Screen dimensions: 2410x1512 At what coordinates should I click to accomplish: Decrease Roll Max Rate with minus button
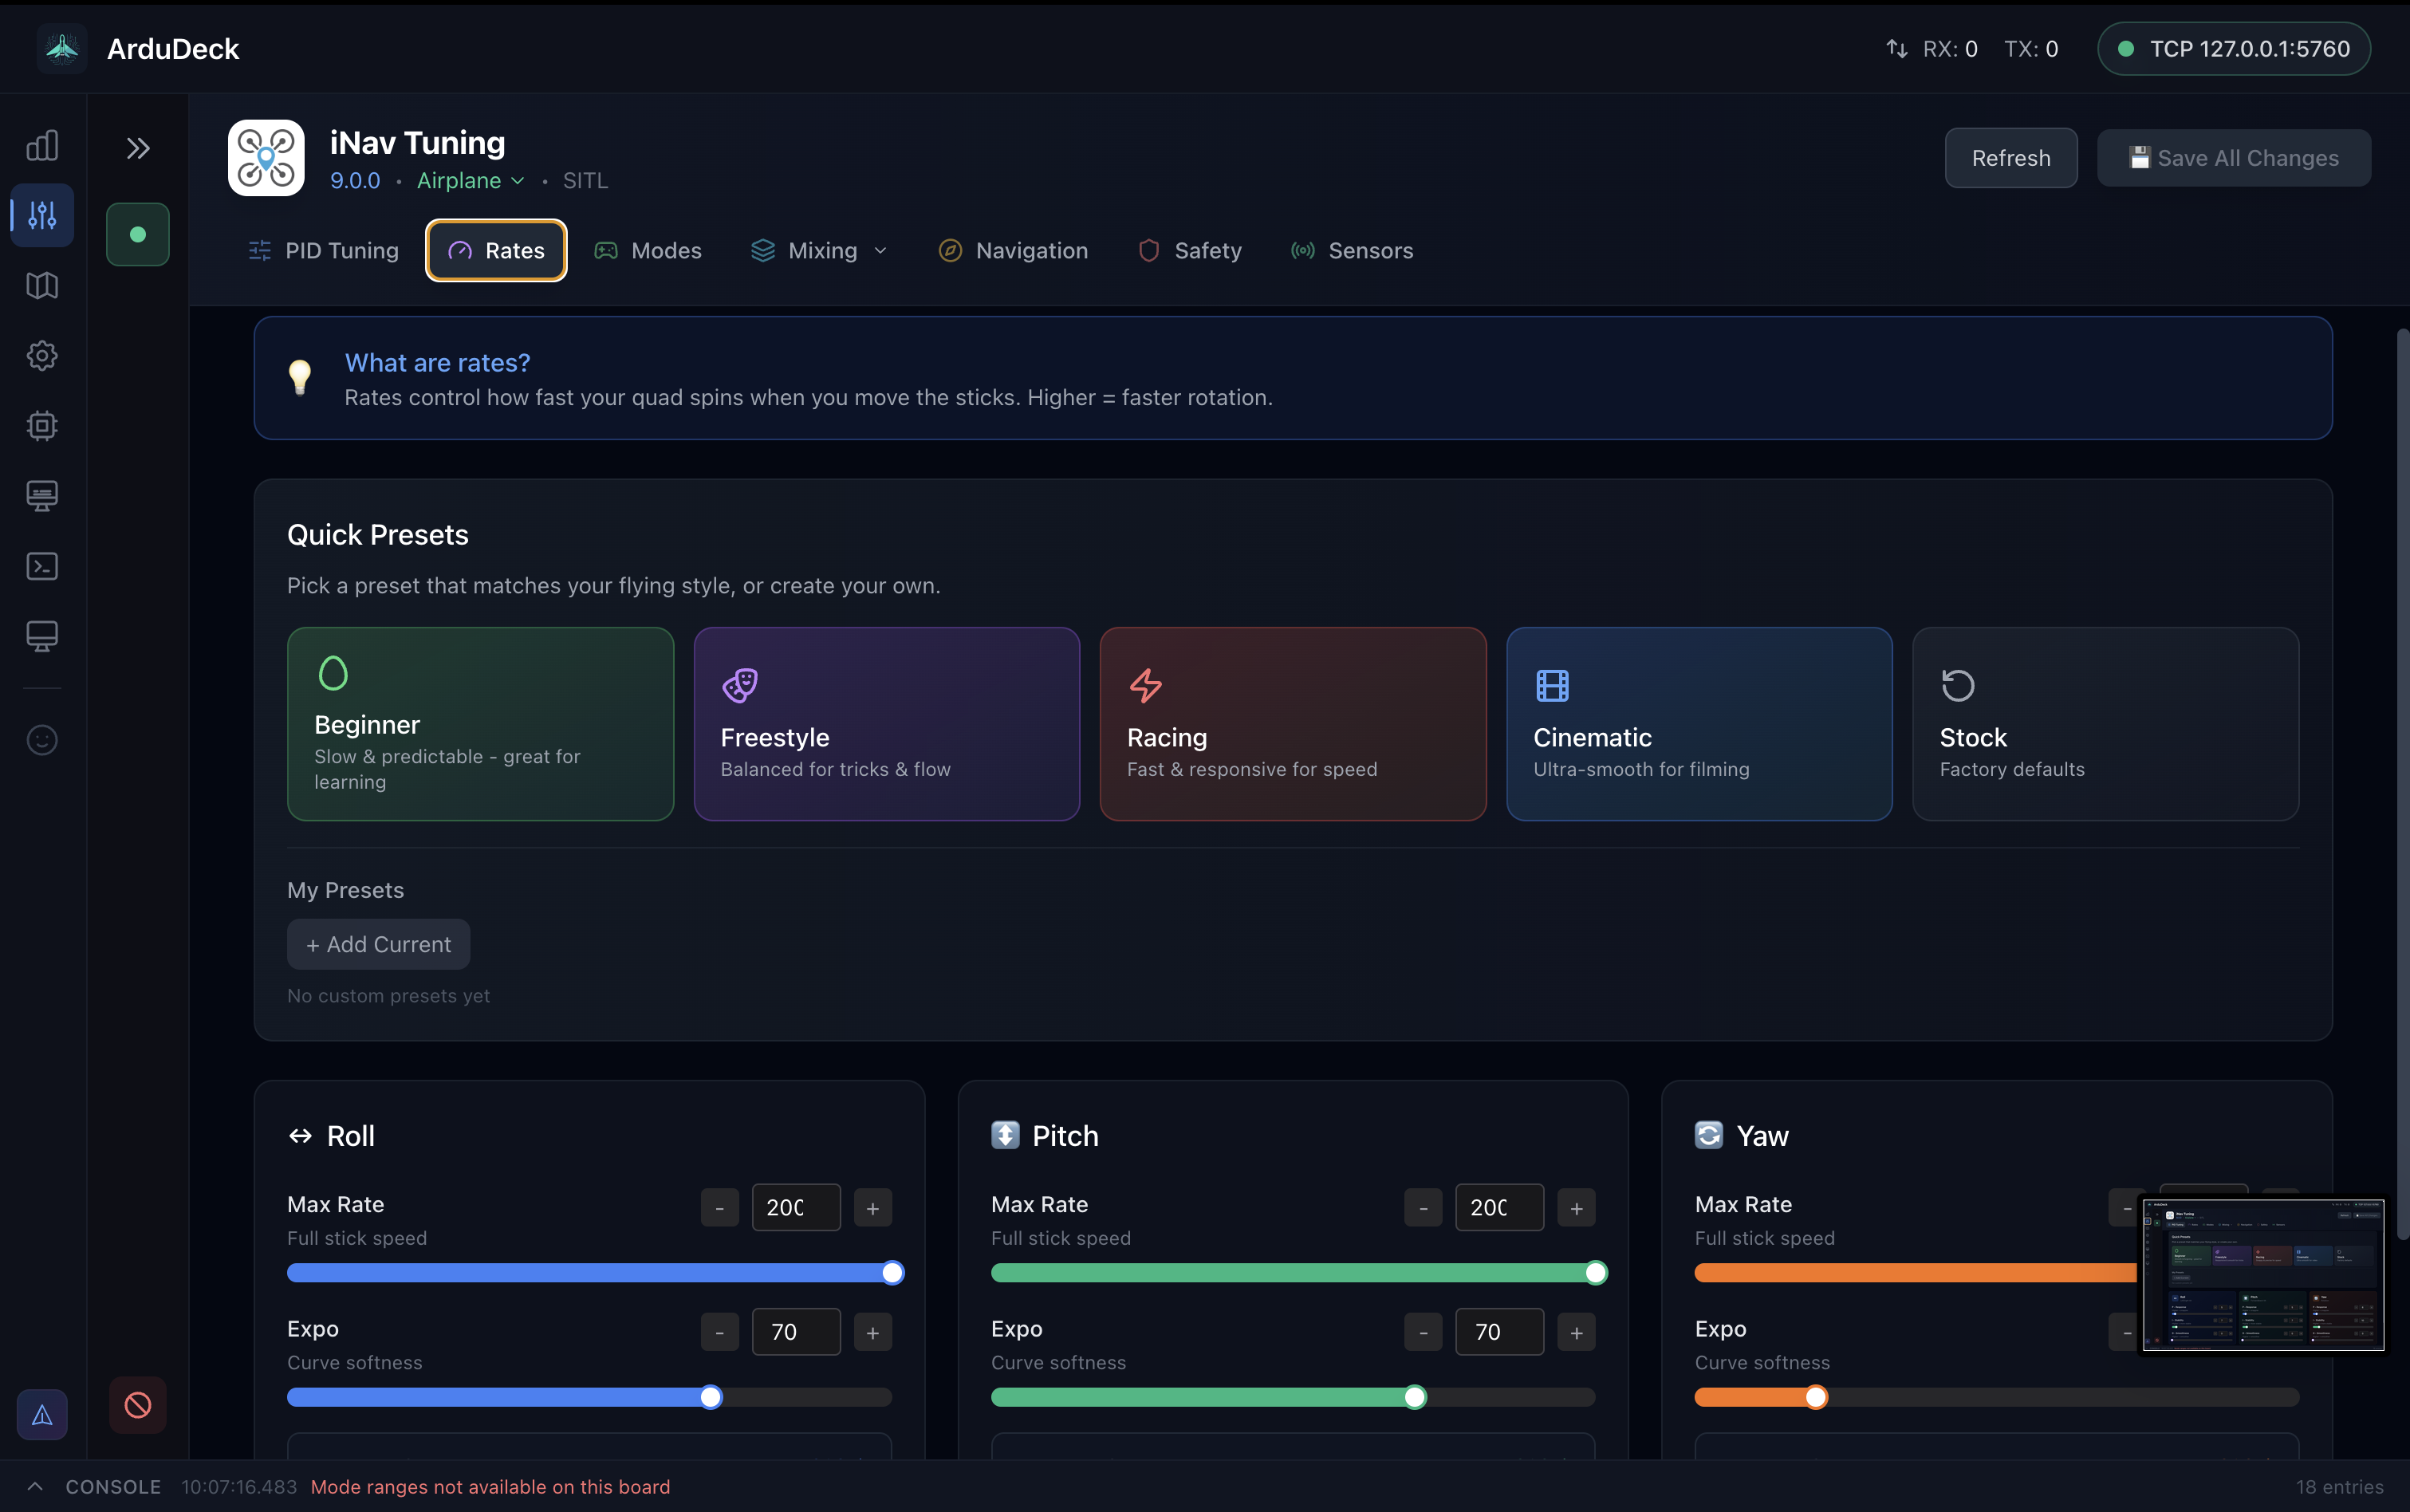coord(719,1208)
